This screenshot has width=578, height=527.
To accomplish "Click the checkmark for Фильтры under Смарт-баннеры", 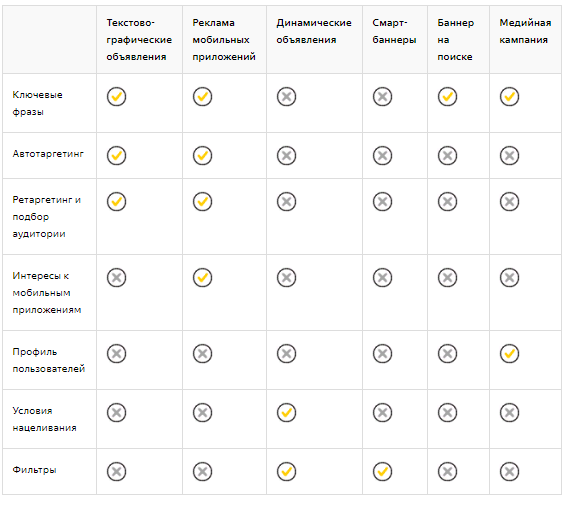I will (382, 471).
